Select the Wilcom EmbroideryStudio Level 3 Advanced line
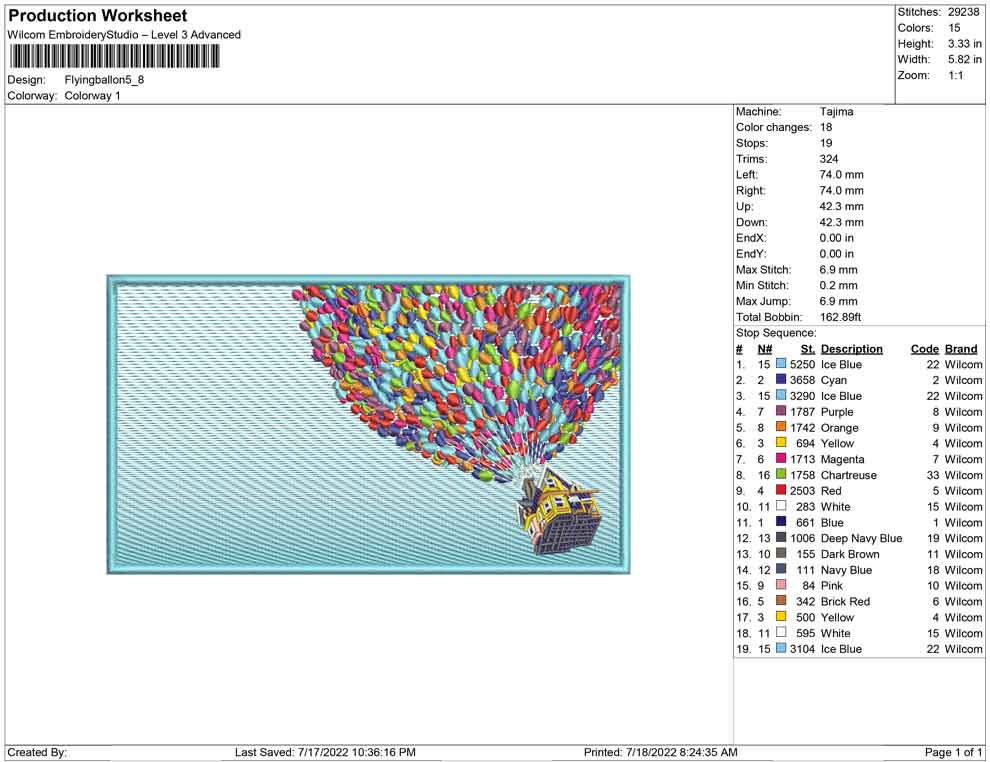 pyautogui.click(x=124, y=35)
